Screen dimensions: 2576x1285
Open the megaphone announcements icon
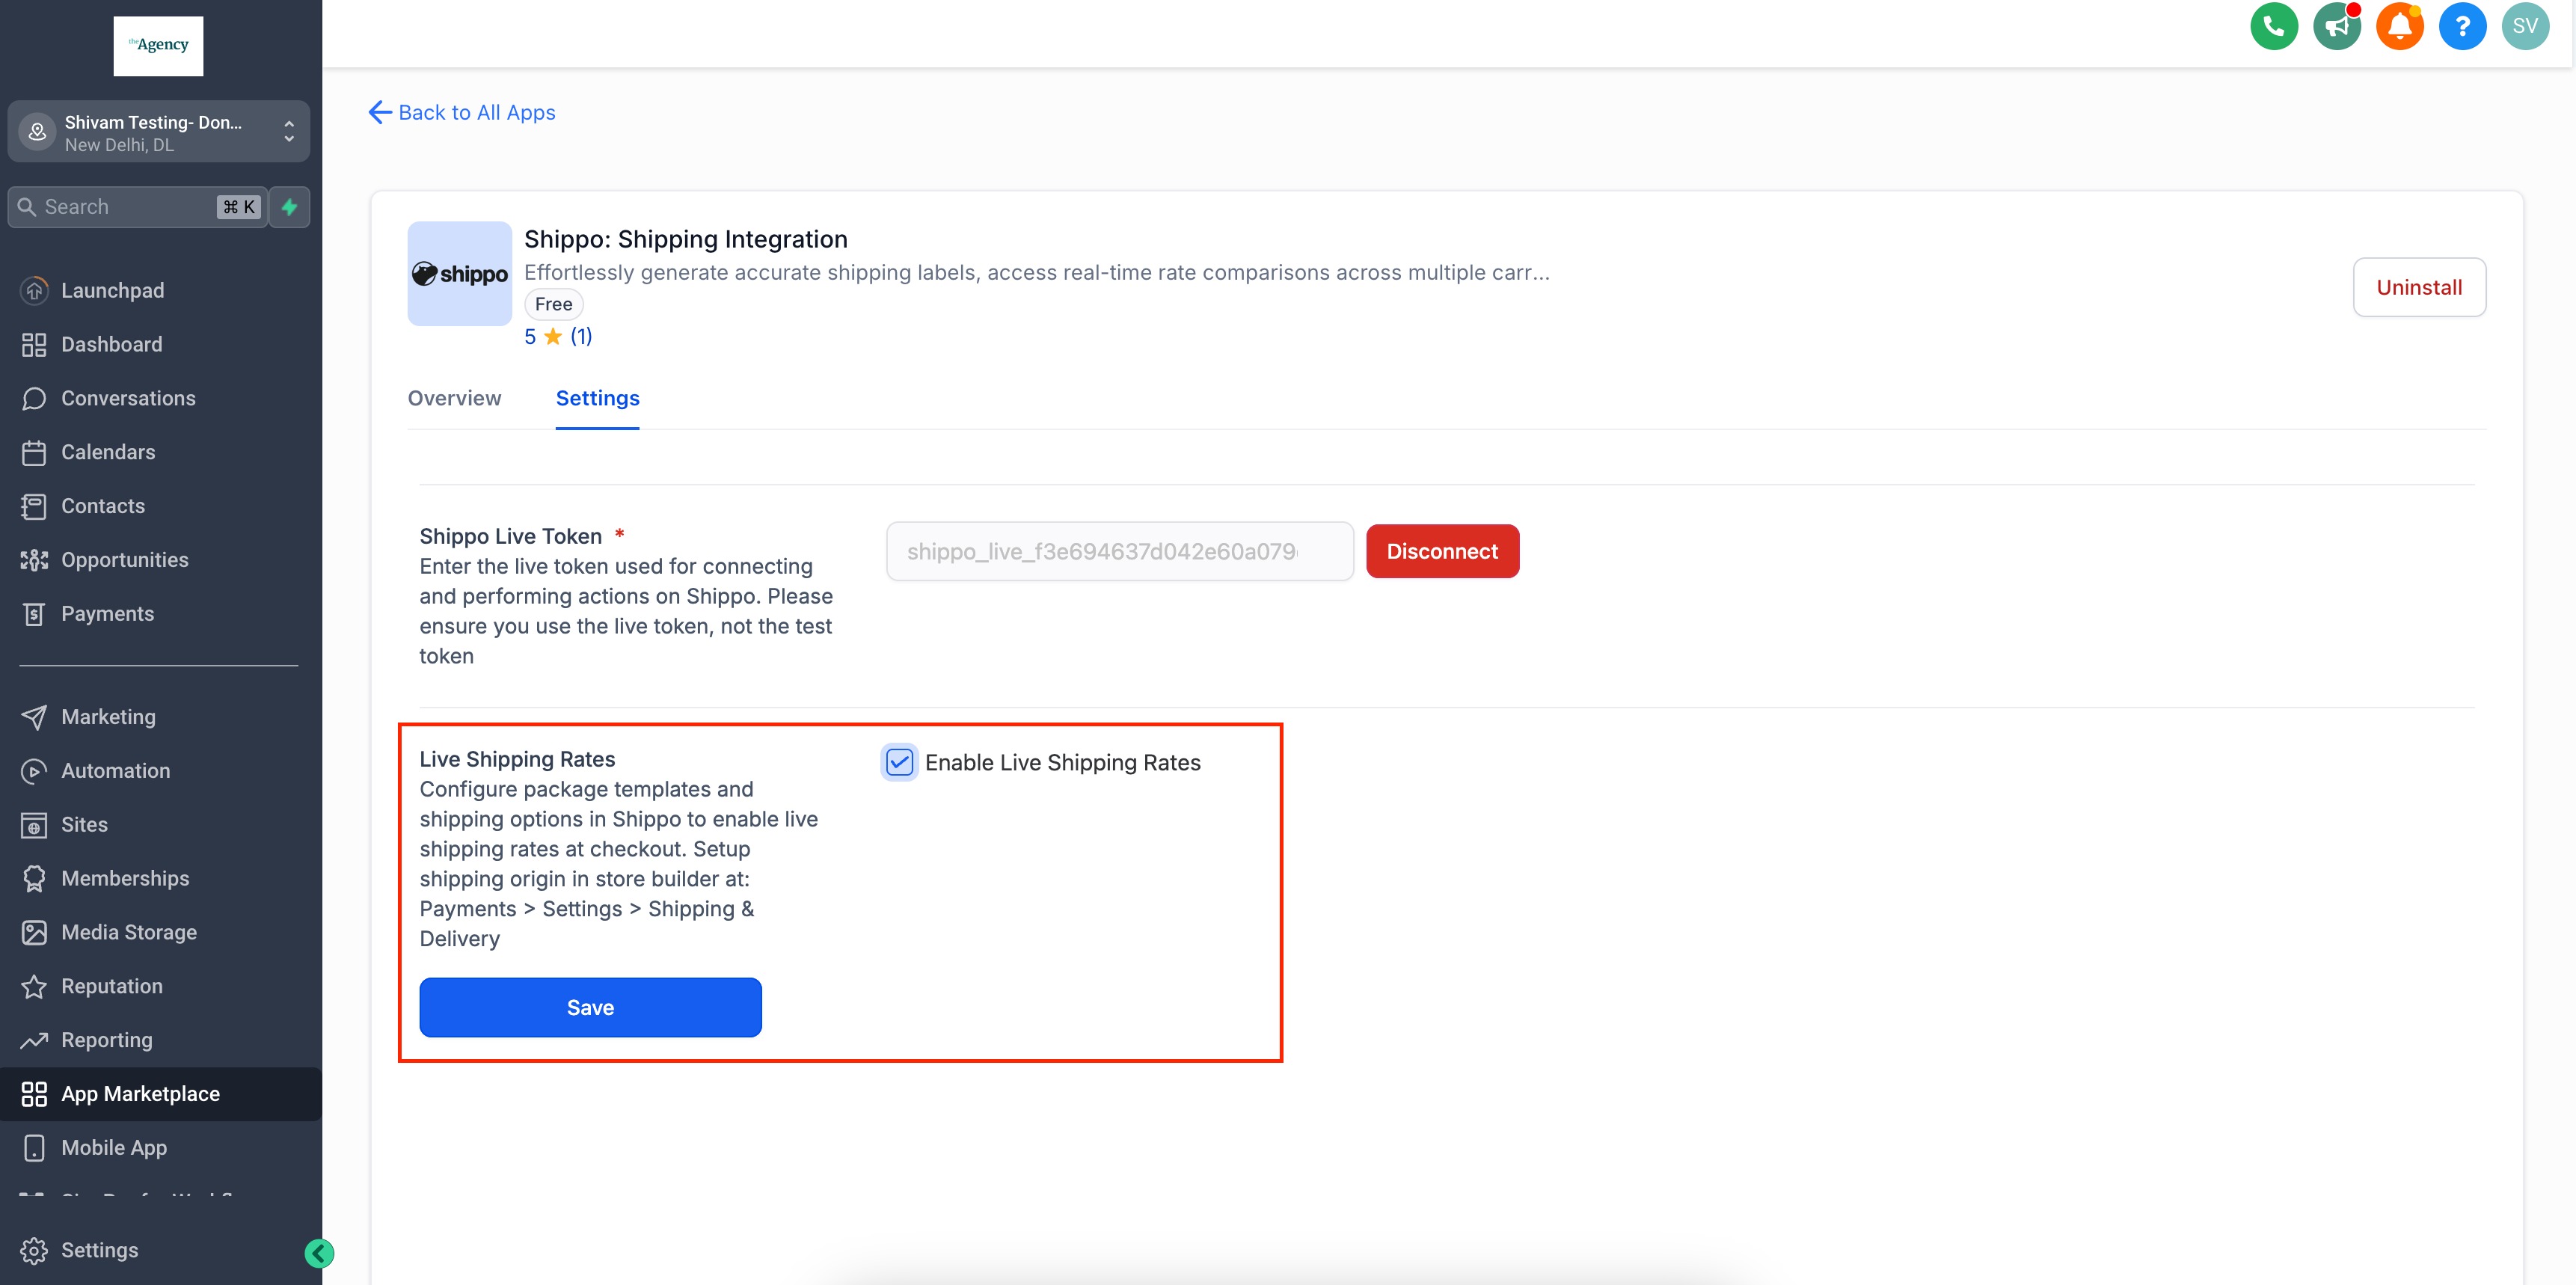2336,26
